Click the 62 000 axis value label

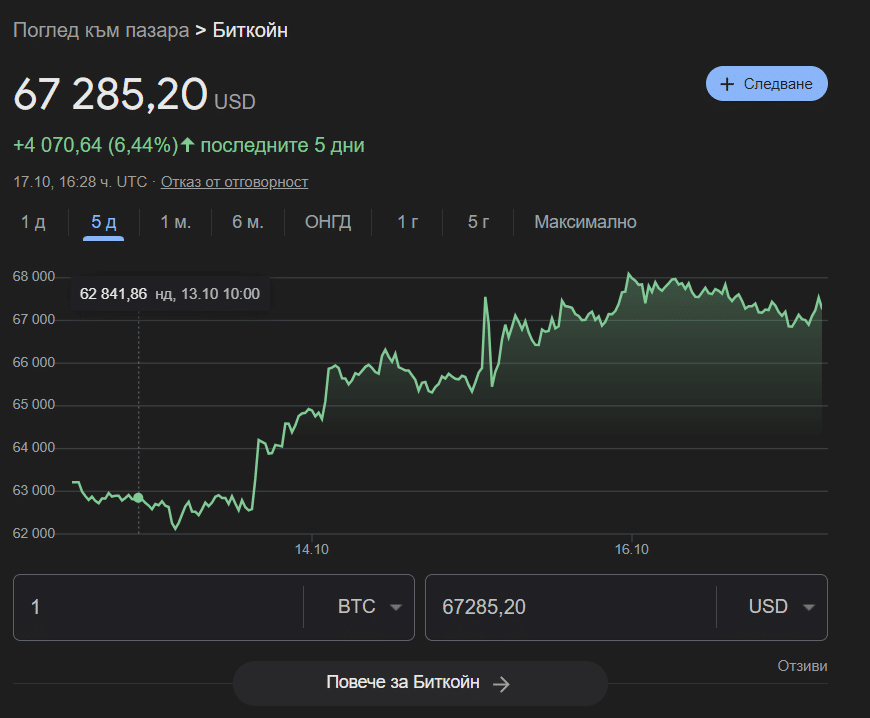(x=34, y=533)
